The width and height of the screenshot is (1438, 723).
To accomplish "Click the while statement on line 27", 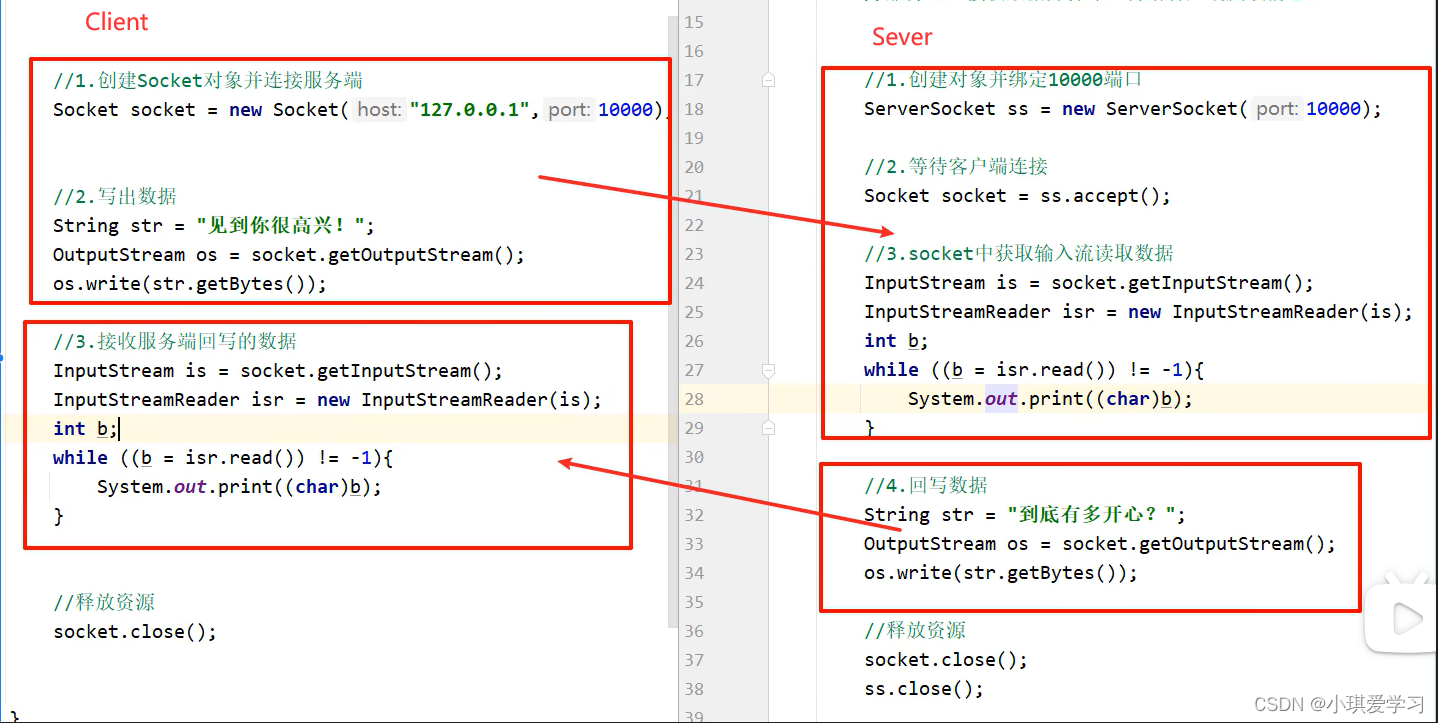I will 1034,370.
